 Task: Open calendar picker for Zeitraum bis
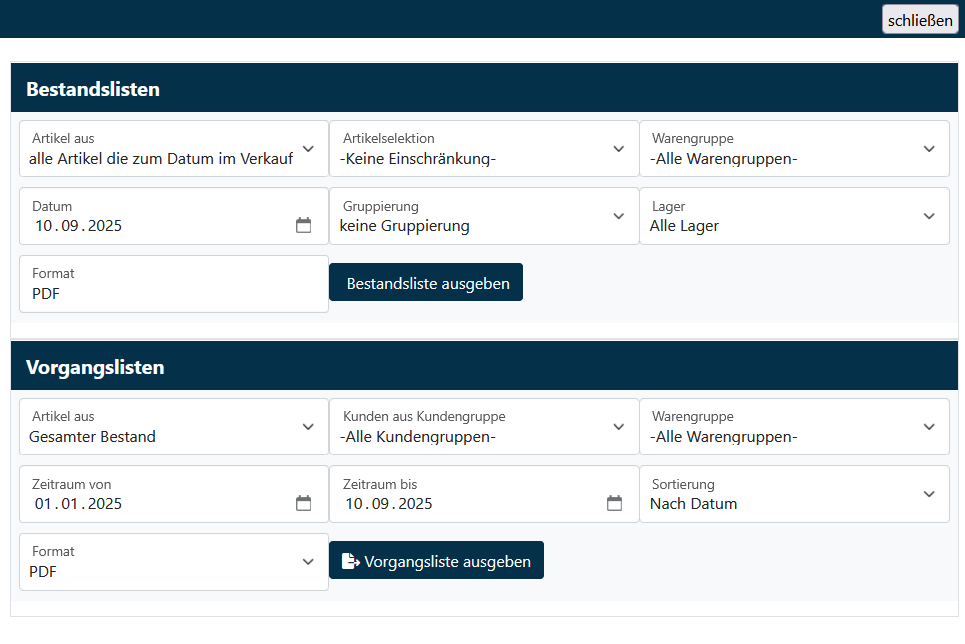coord(614,503)
